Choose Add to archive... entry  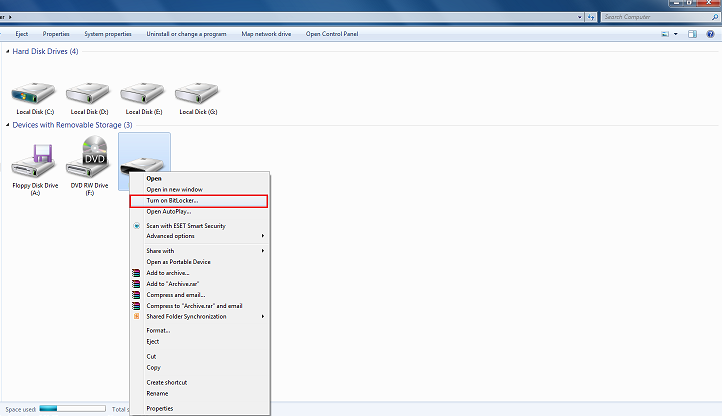pyautogui.click(x=199, y=273)
